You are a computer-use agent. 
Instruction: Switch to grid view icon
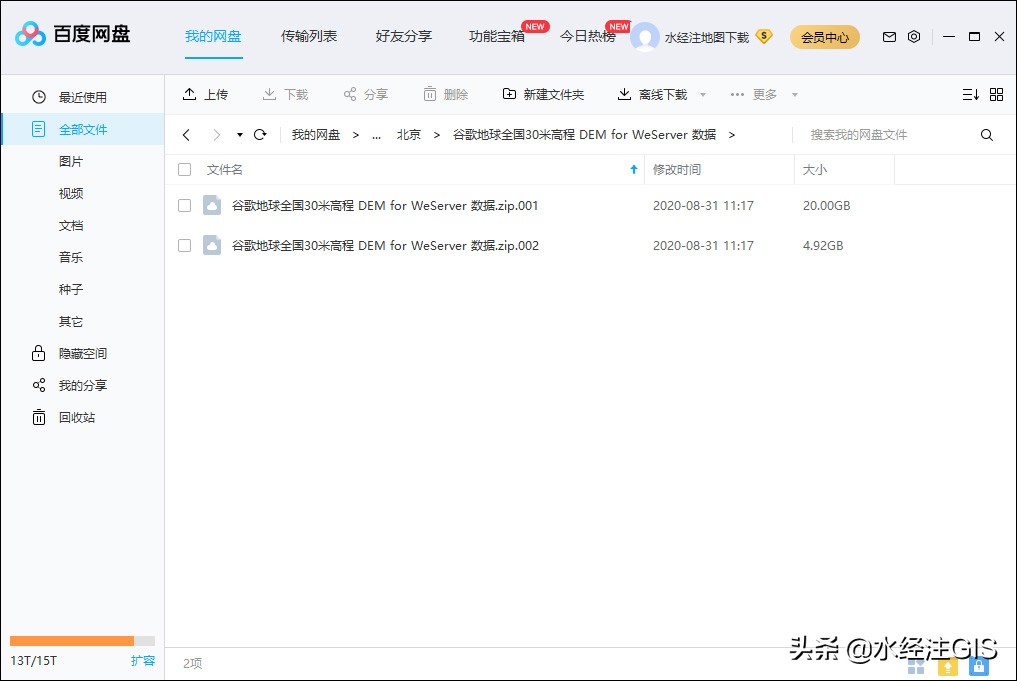tap(997, 95)
